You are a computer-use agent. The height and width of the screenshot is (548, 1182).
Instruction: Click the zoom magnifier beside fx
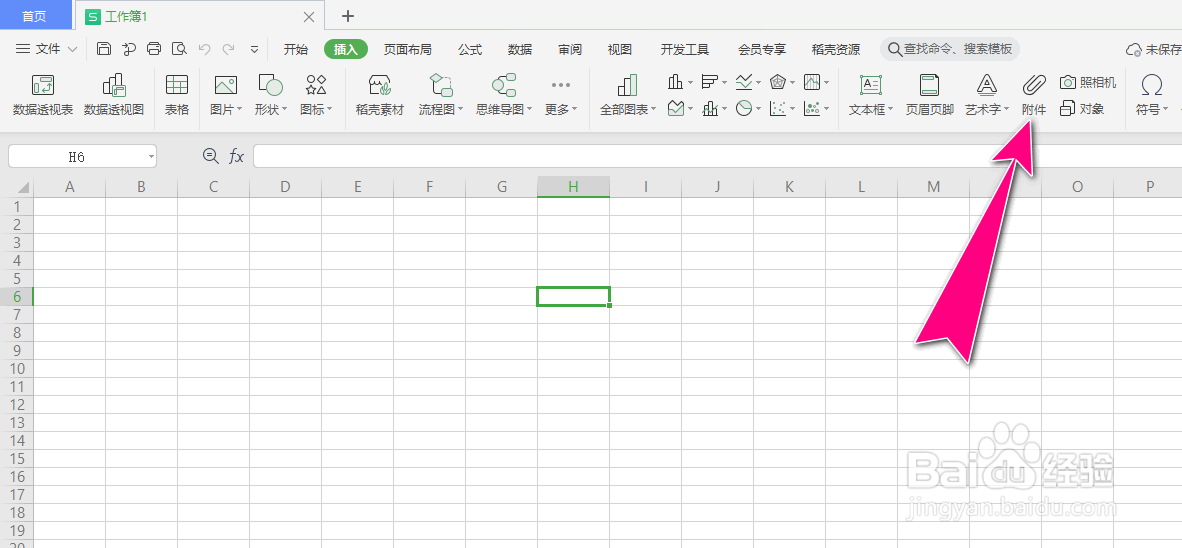tap(210, 156)
